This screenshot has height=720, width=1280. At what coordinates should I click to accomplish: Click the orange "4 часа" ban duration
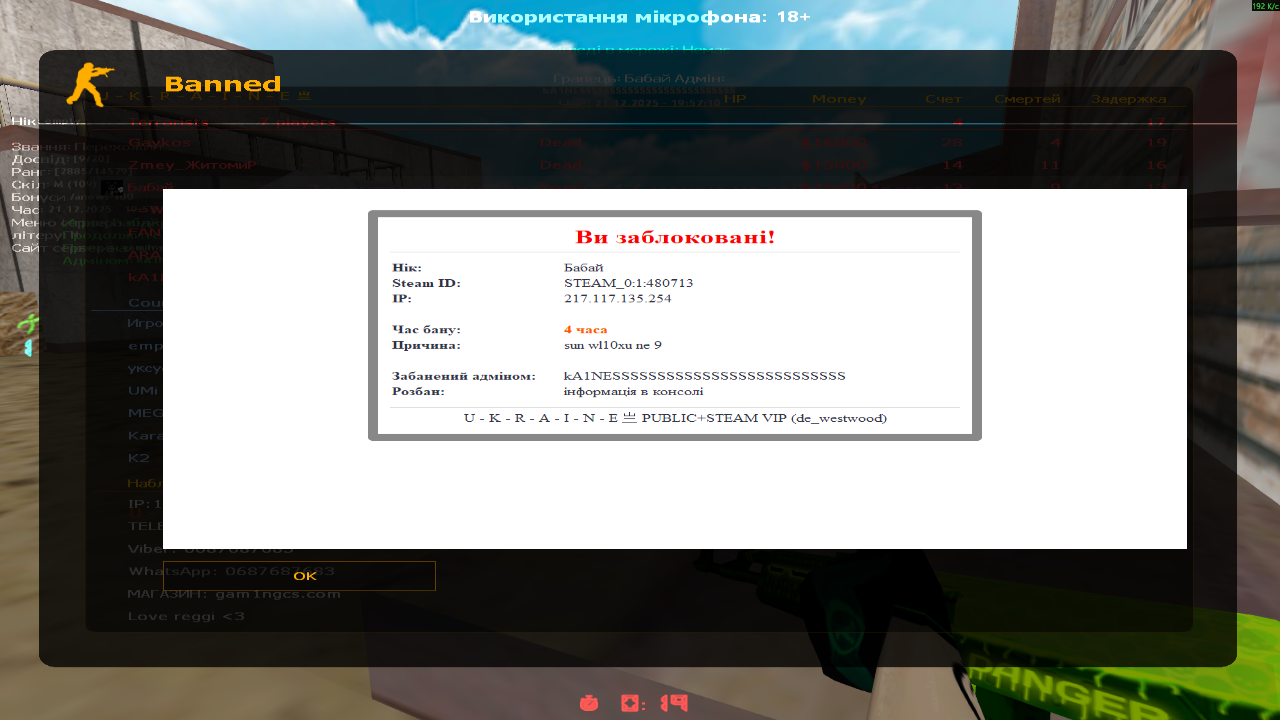pos(585,329)
